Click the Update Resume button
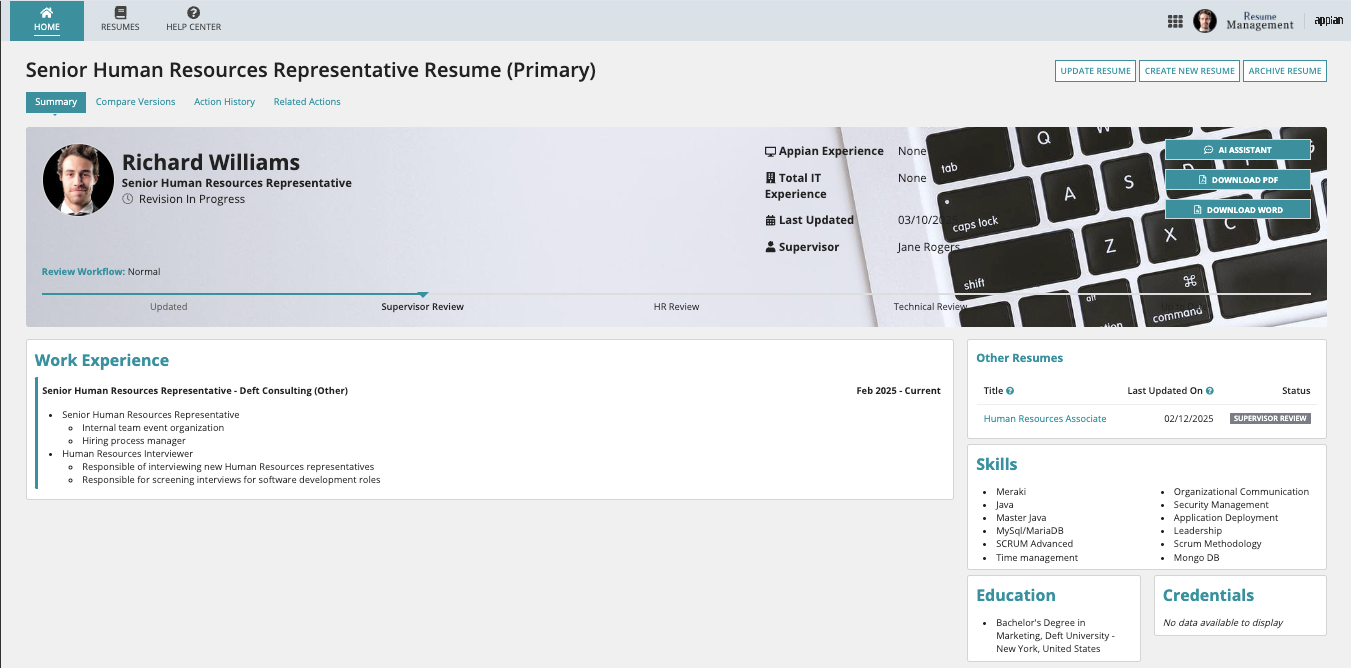The width and height of the screenshot is (1351, 668). coord(1095,71)
